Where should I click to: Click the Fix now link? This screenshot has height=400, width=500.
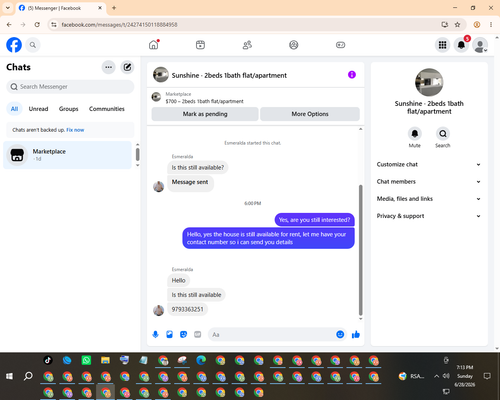[75, 130]
